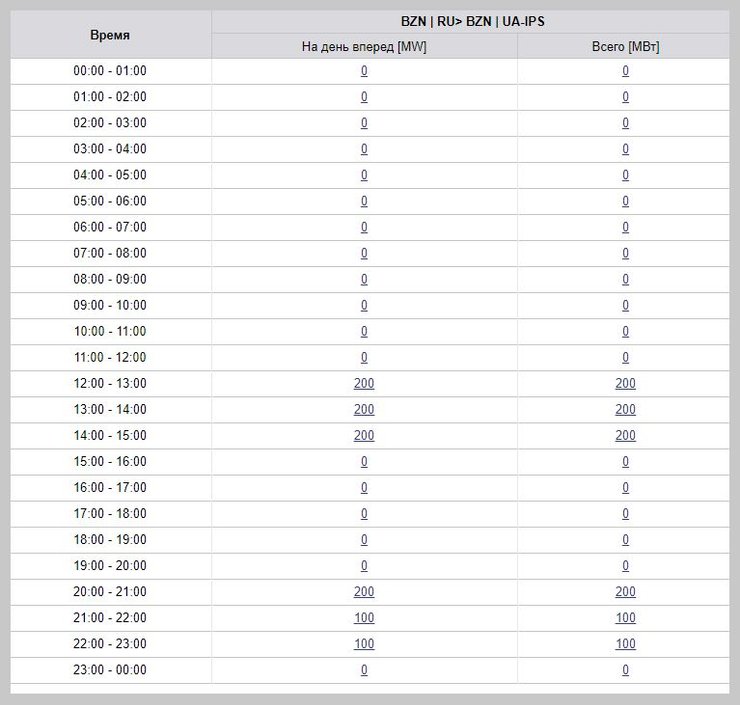Screen dimensions: 740x705
Task: Click total 200 at 14:00 - 15:00
Action: (x=625, y=435)
